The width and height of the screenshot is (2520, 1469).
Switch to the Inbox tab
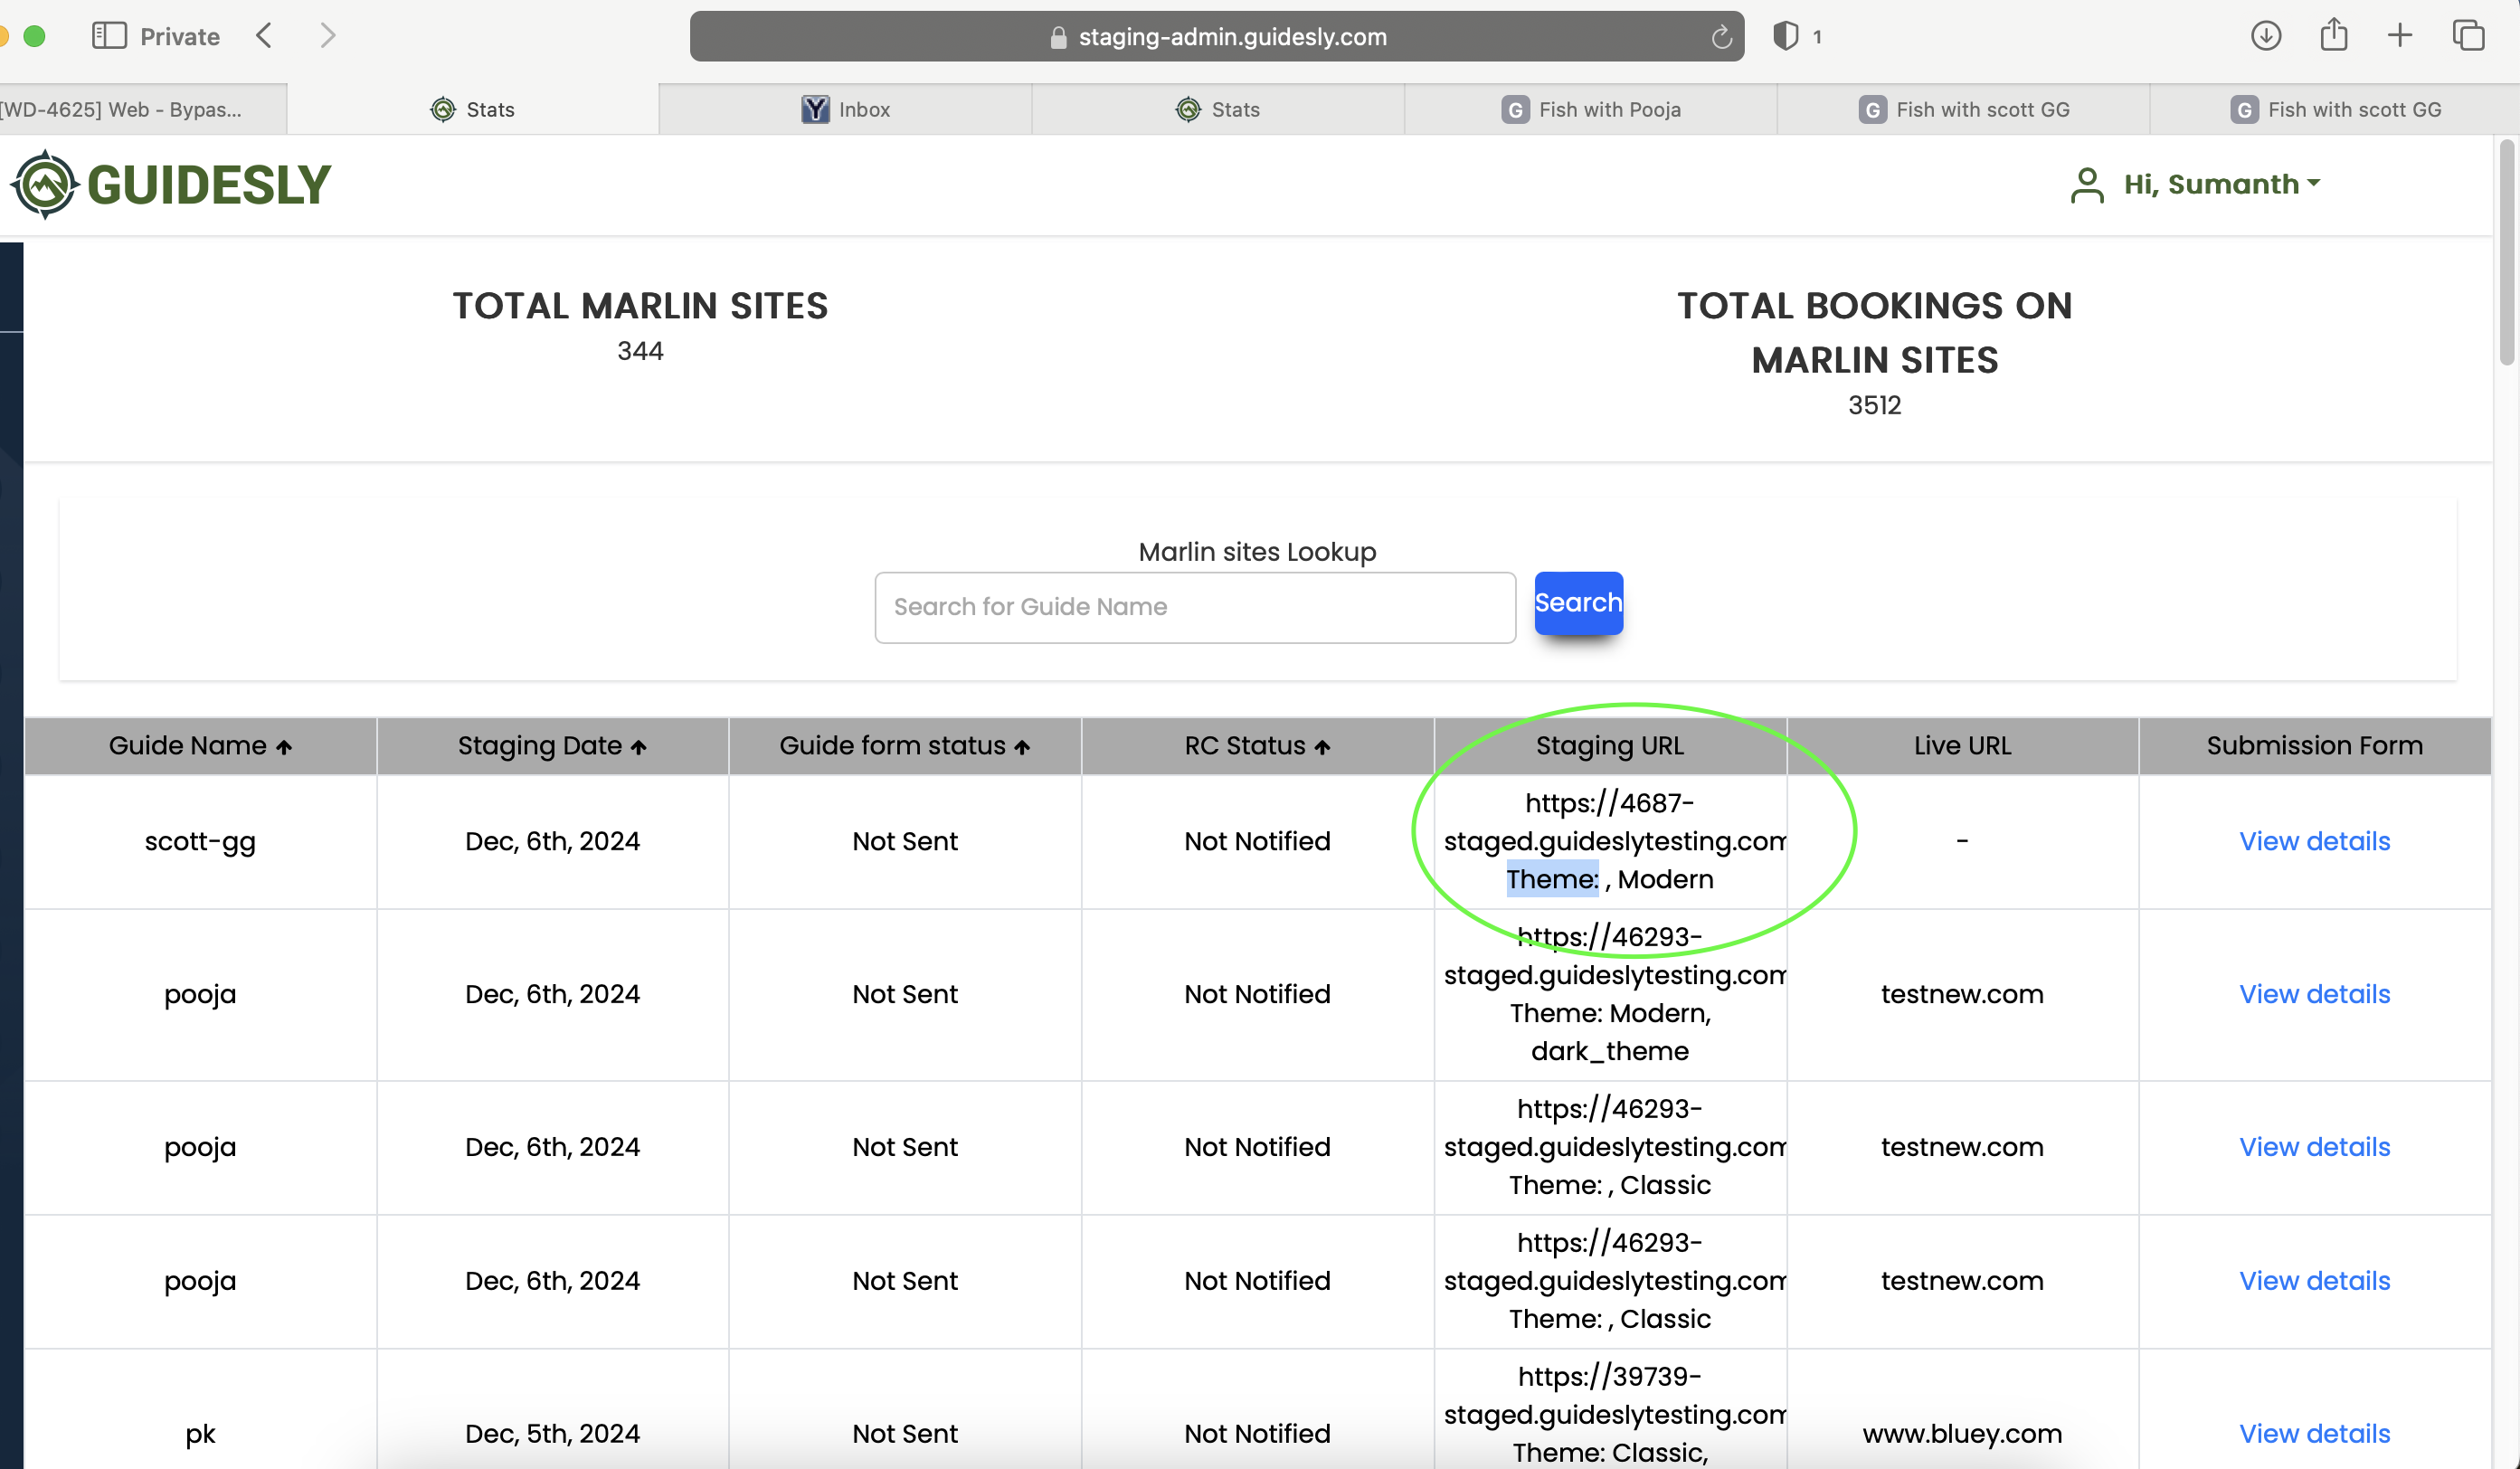coord(845,110)
